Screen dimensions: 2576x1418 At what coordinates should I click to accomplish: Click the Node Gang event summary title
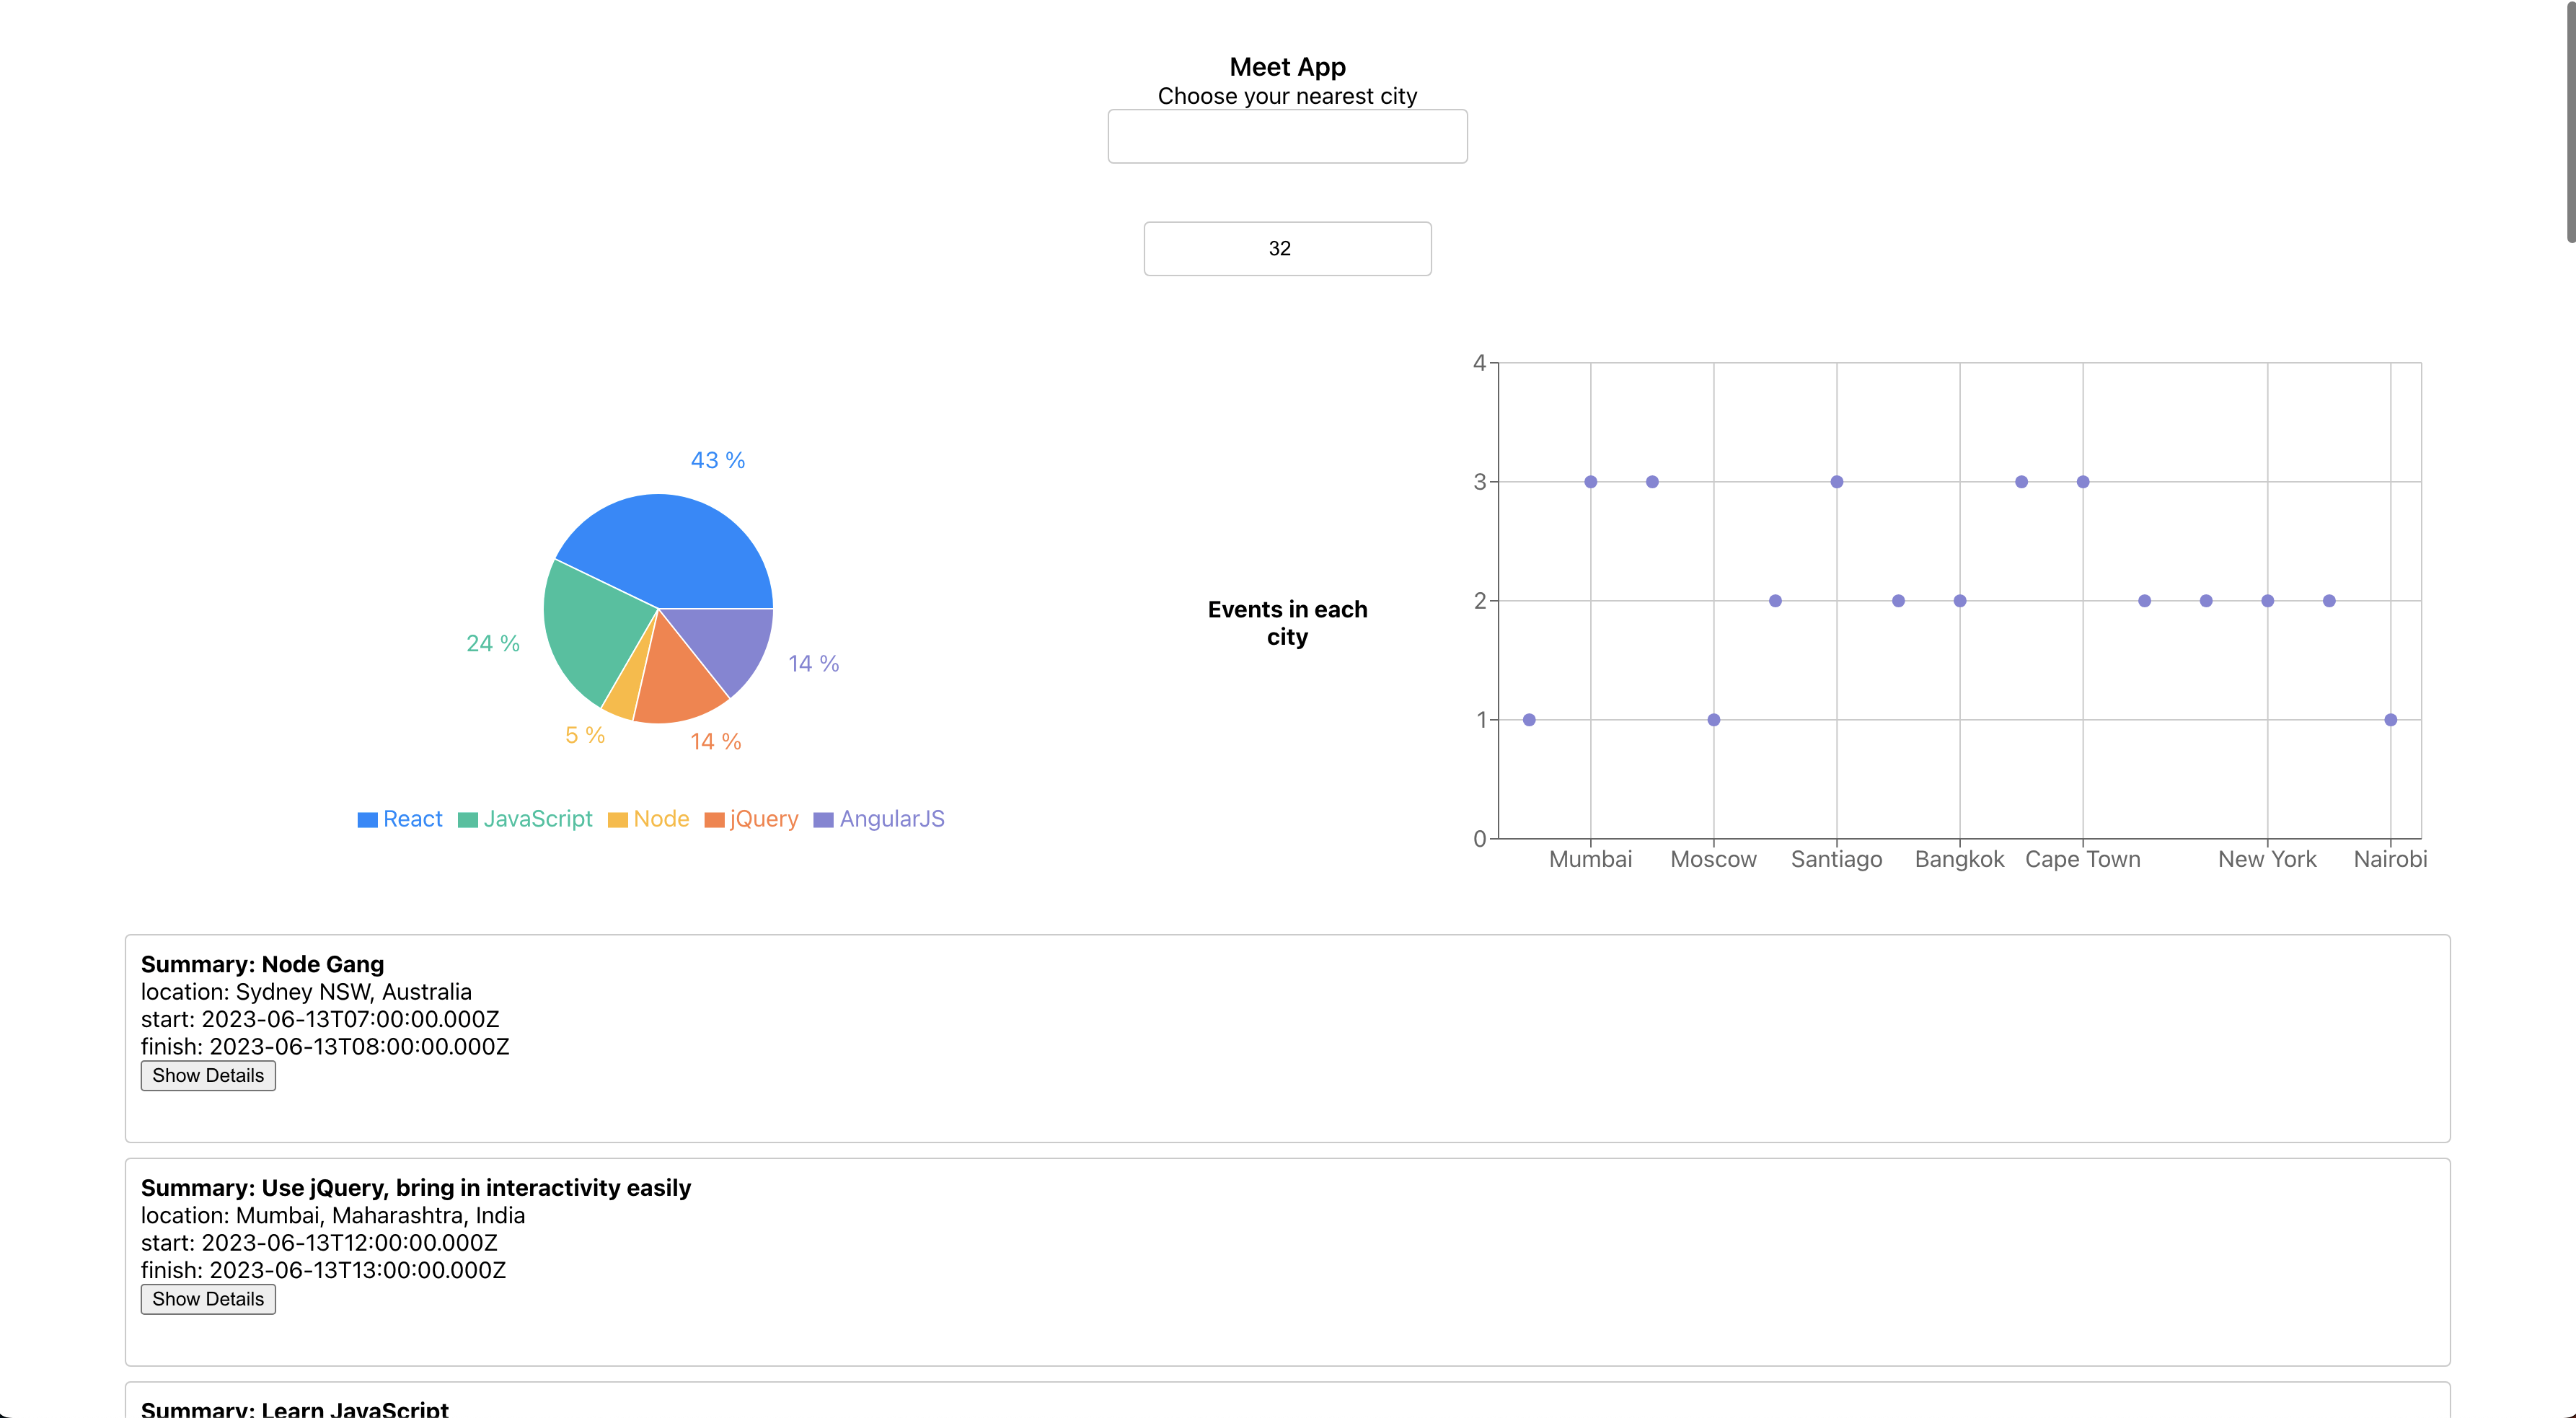(262, 964)
